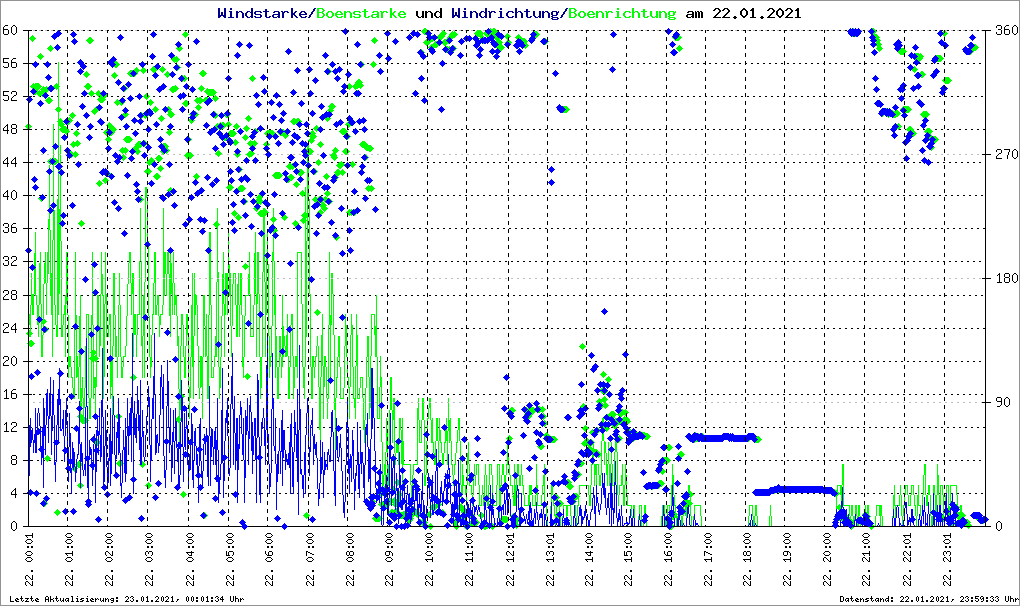Click the date '22.01.2021' in the title

[x=755, y=14]
